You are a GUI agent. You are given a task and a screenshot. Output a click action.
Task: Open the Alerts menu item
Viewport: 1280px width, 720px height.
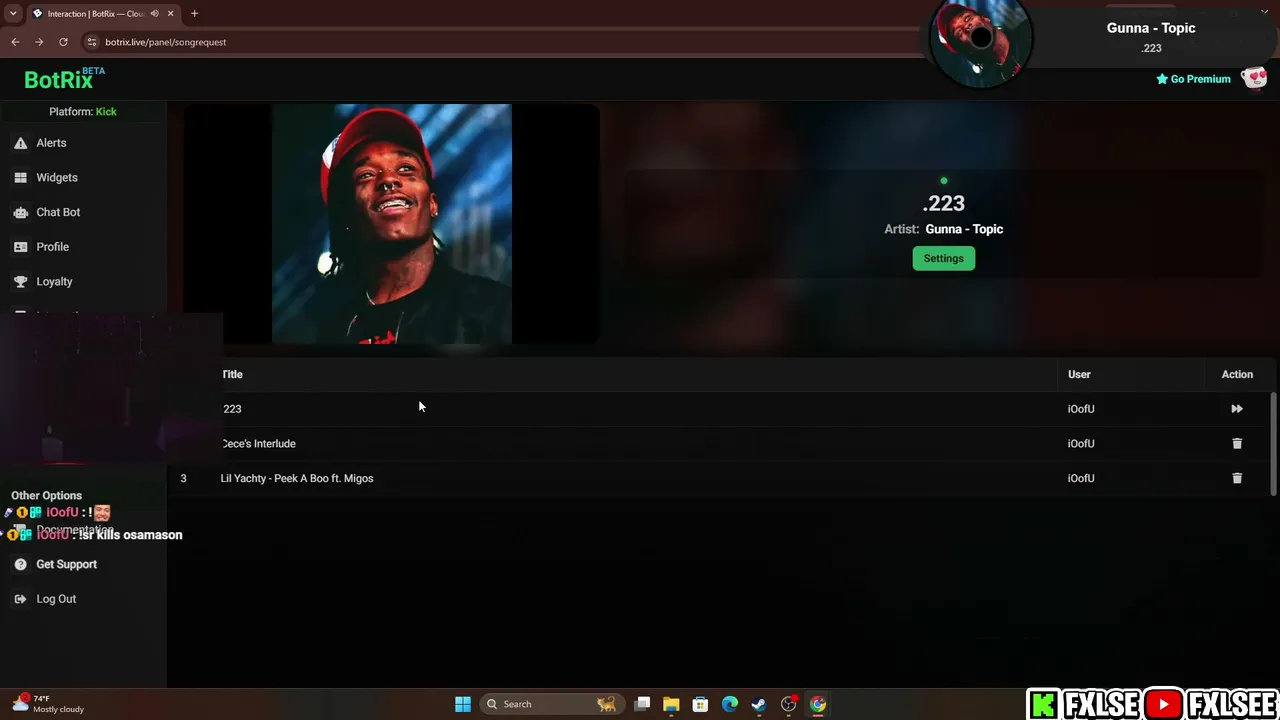(x=51, y=143)
